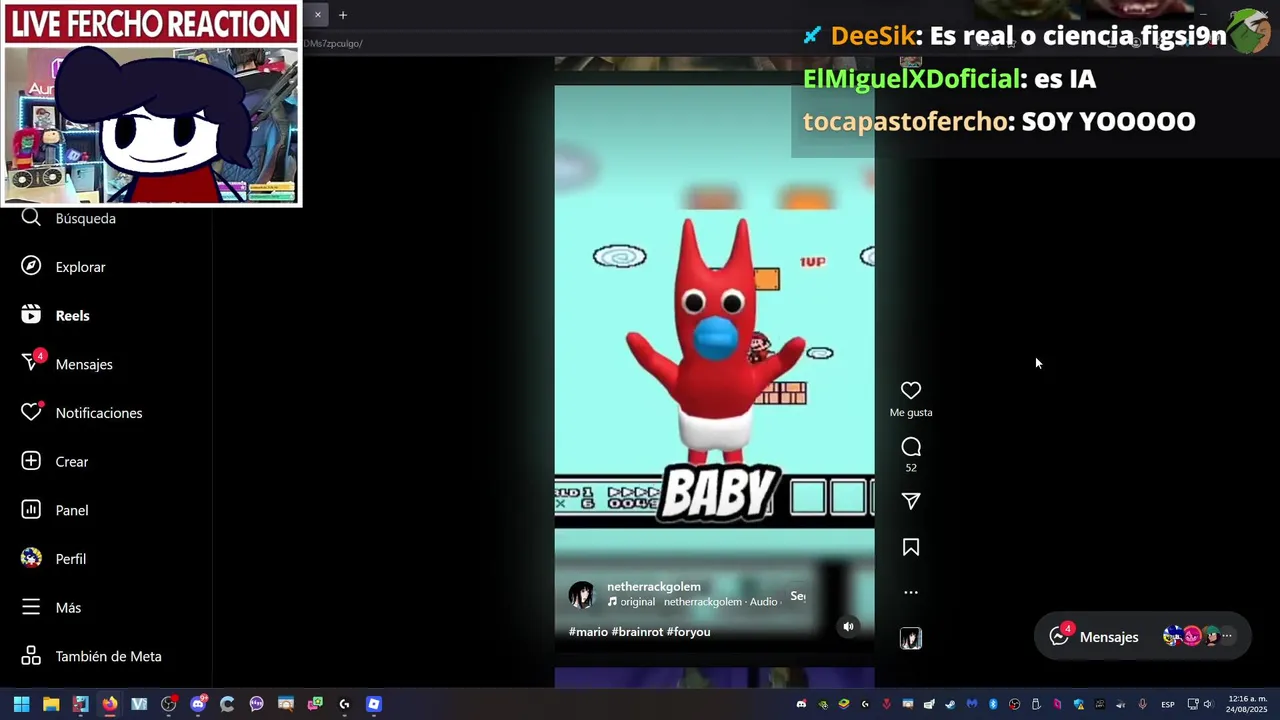Follow netherrackgolem with Seguir button
The image size is (1280, 720).
coord(798,596)
